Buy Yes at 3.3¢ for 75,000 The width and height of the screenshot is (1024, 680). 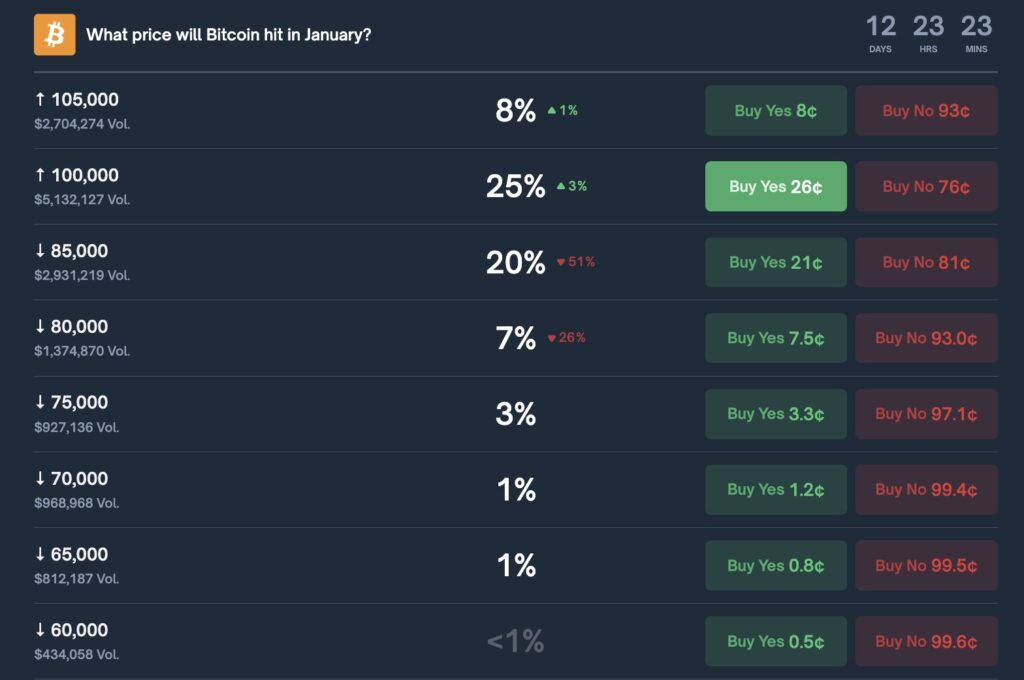pyautogui.click(x=775, y=413)
